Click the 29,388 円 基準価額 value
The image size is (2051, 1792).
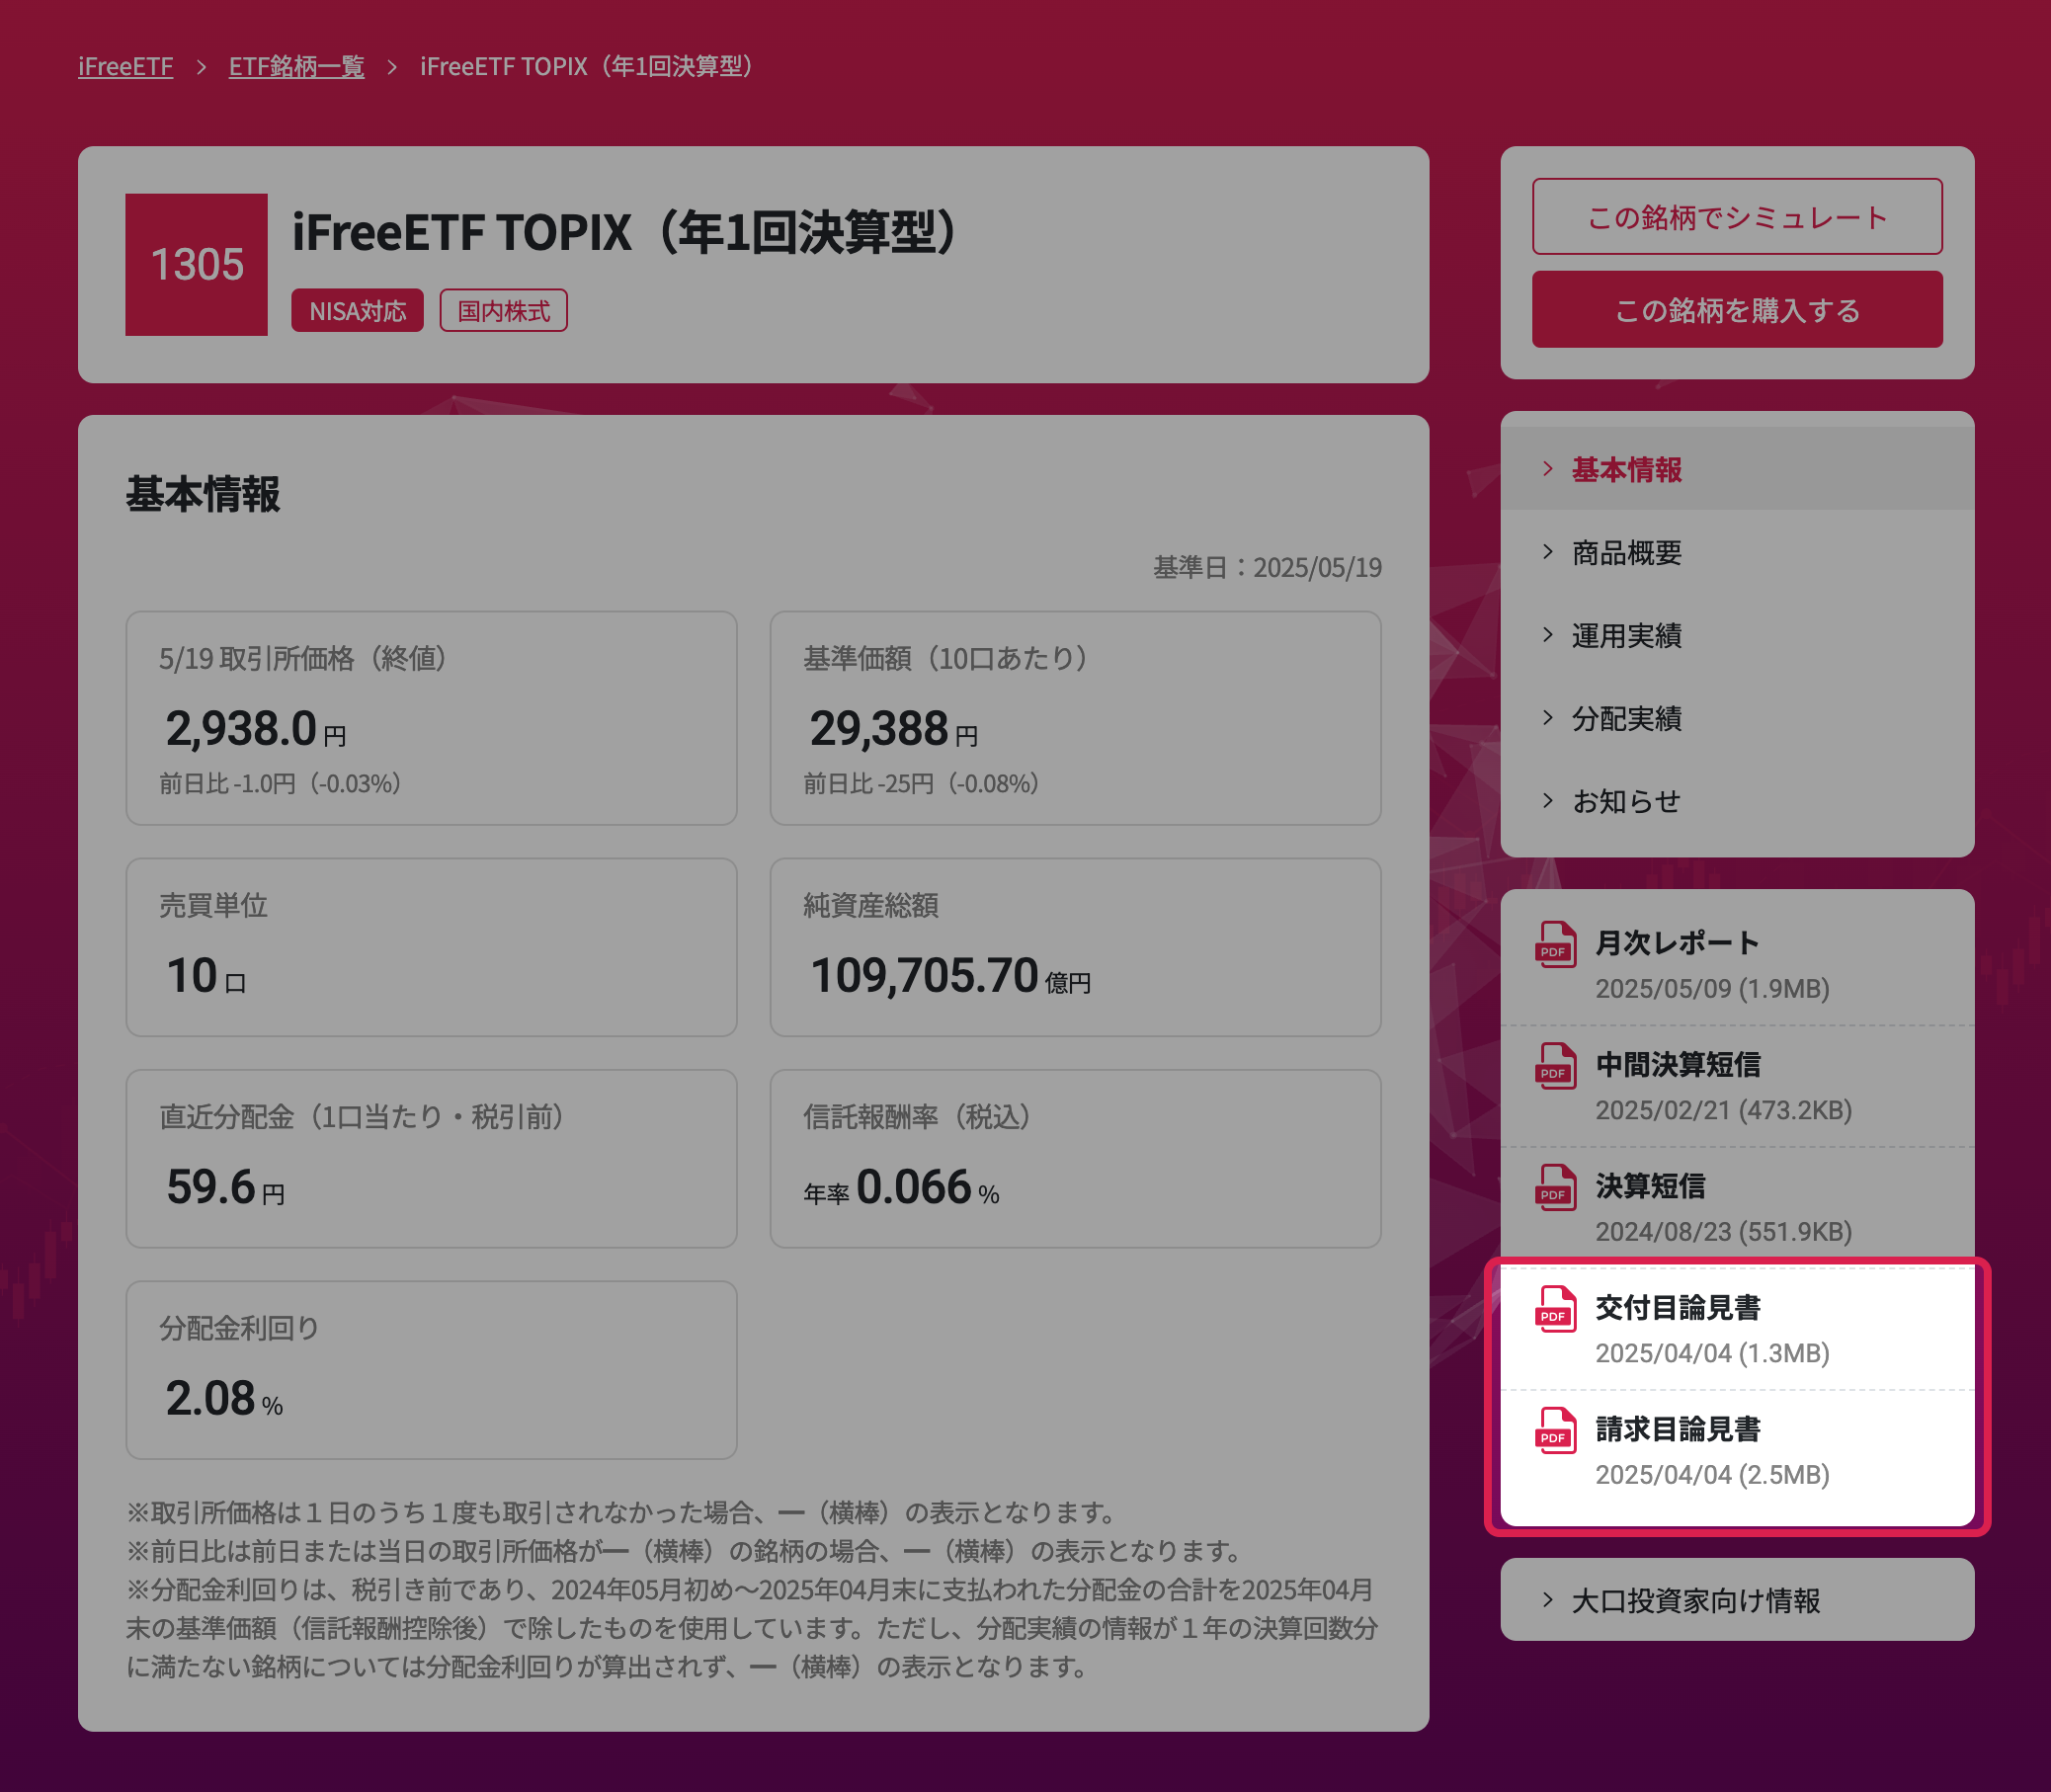point(893,729)
